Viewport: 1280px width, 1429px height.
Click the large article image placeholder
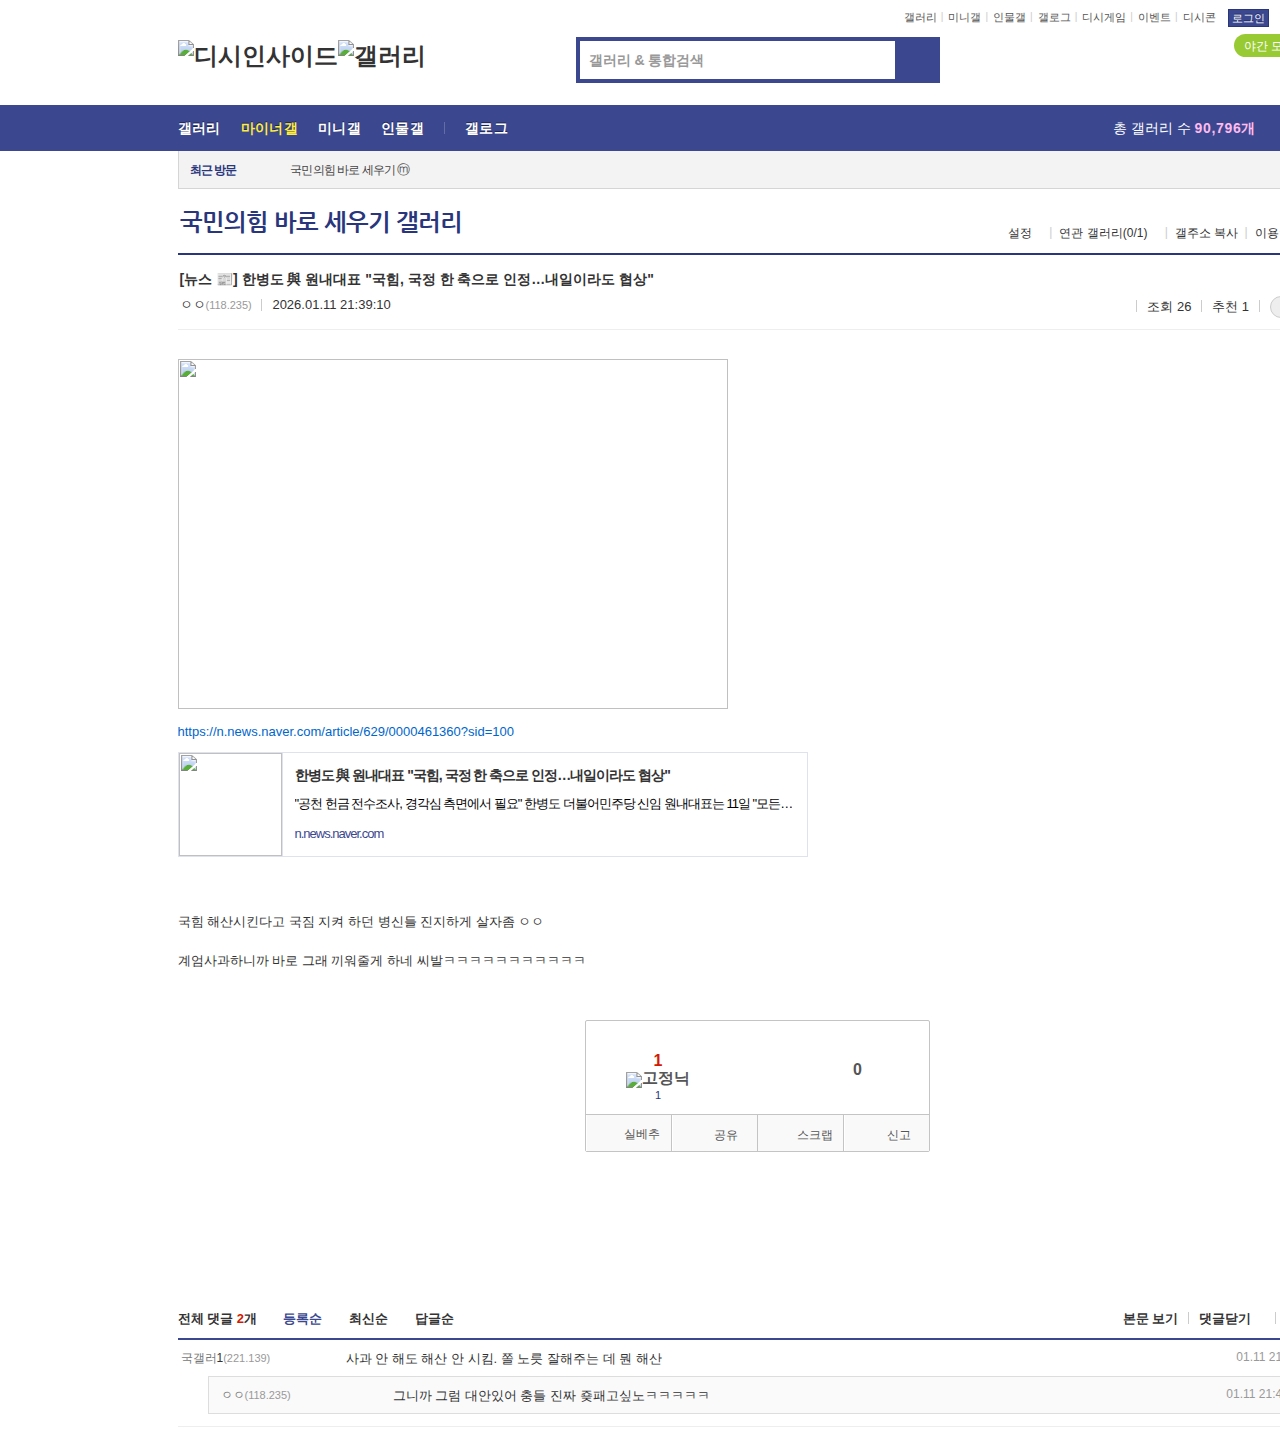452,533
